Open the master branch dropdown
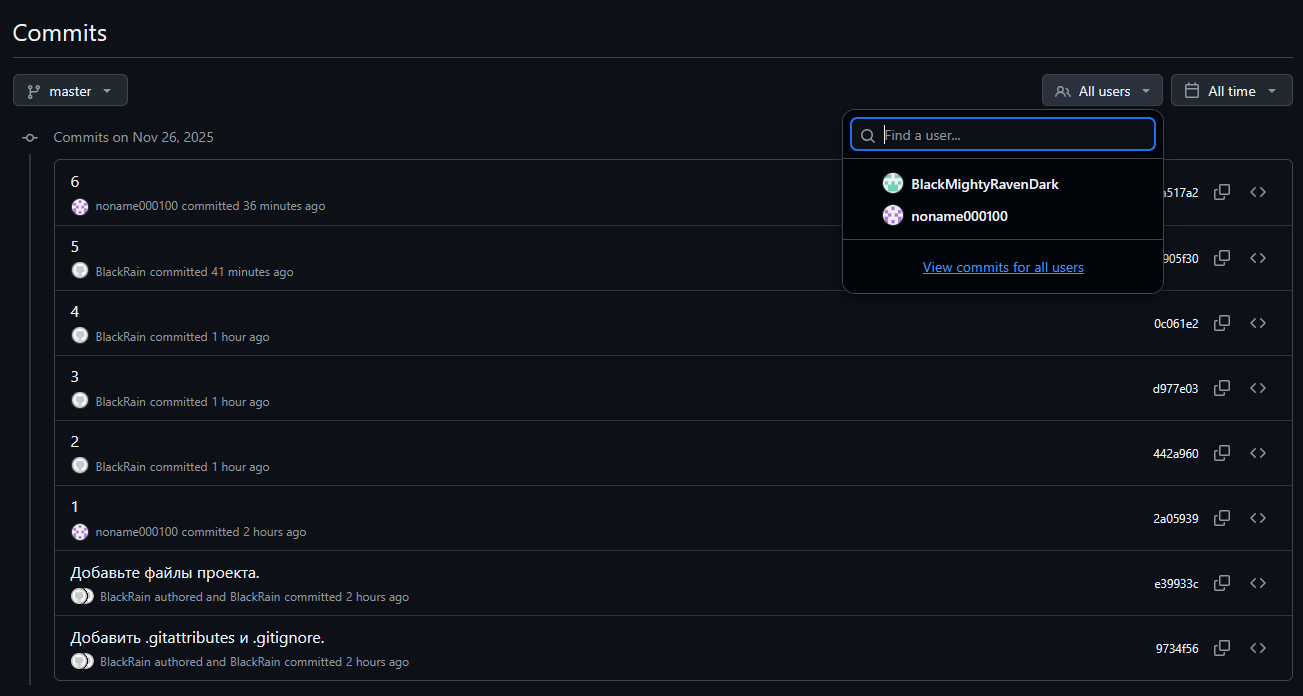1303x696 pixels. click(70, 91)
